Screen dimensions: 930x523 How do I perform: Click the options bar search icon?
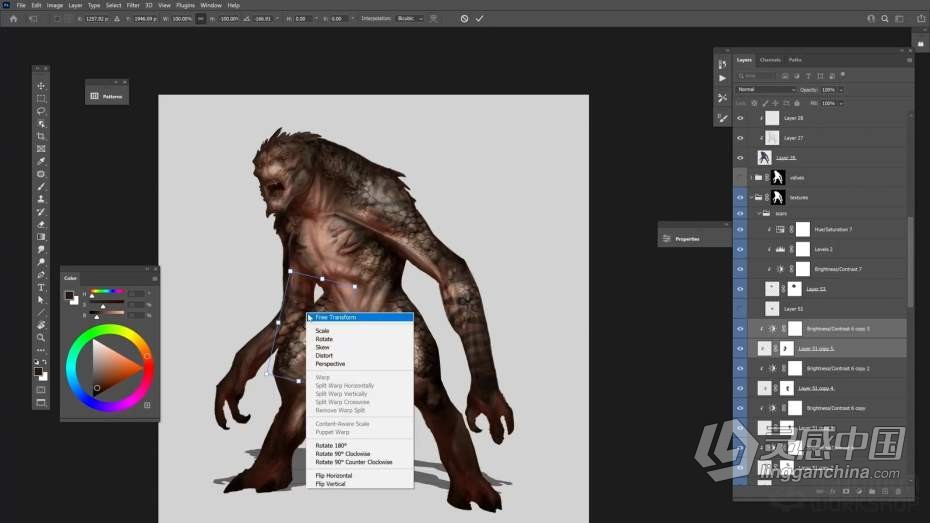884,18
